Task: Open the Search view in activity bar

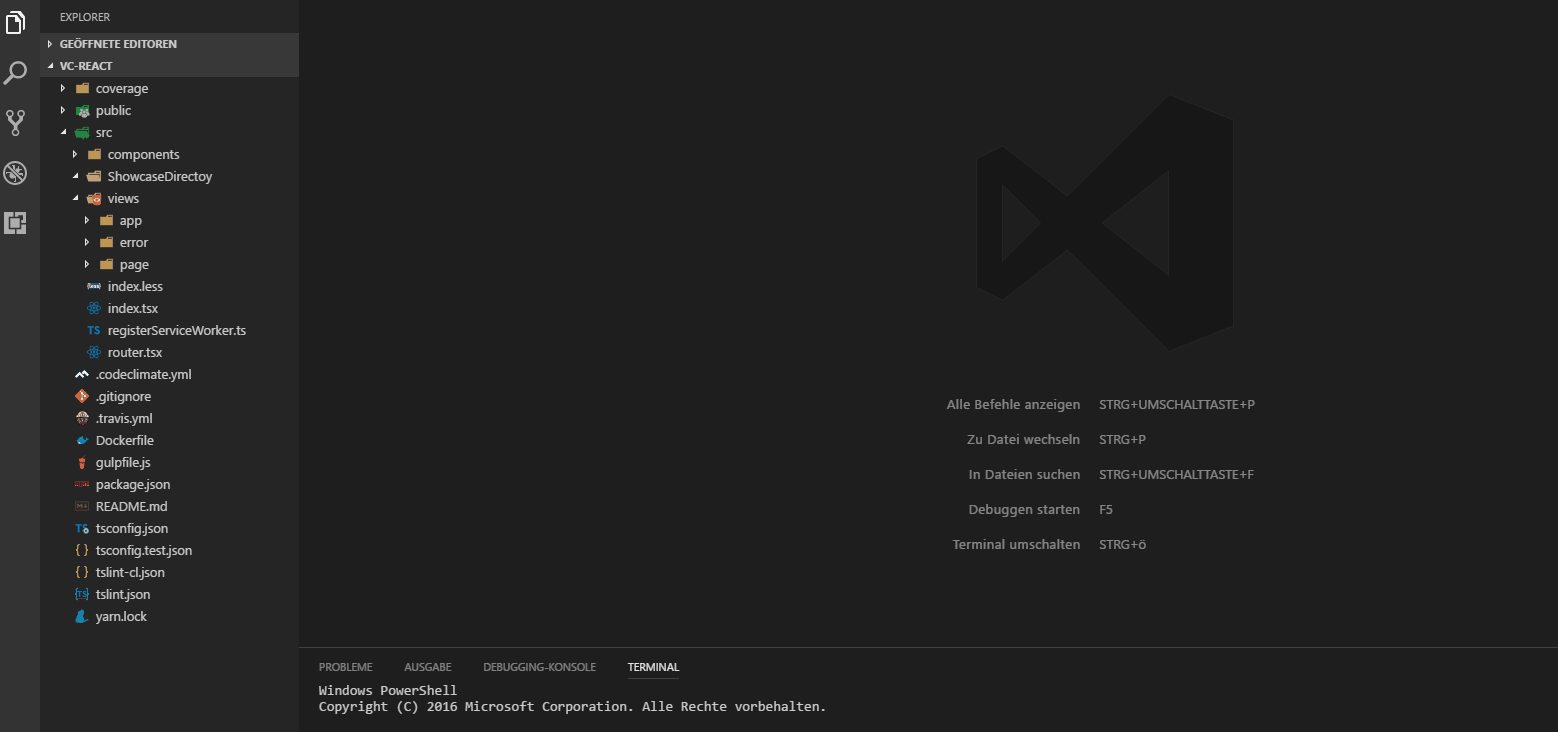Action: tap(16, 73)
